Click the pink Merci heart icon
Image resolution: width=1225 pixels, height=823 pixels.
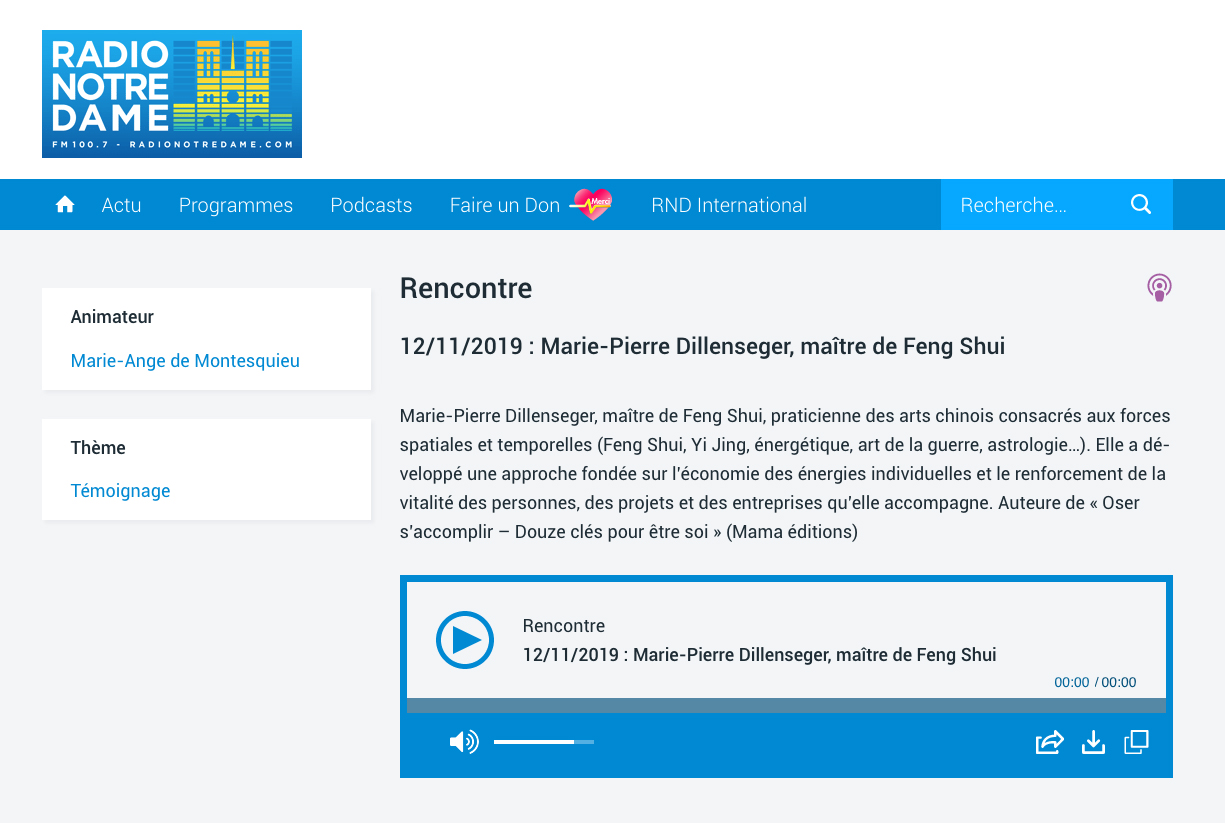[x=592, y=204]
